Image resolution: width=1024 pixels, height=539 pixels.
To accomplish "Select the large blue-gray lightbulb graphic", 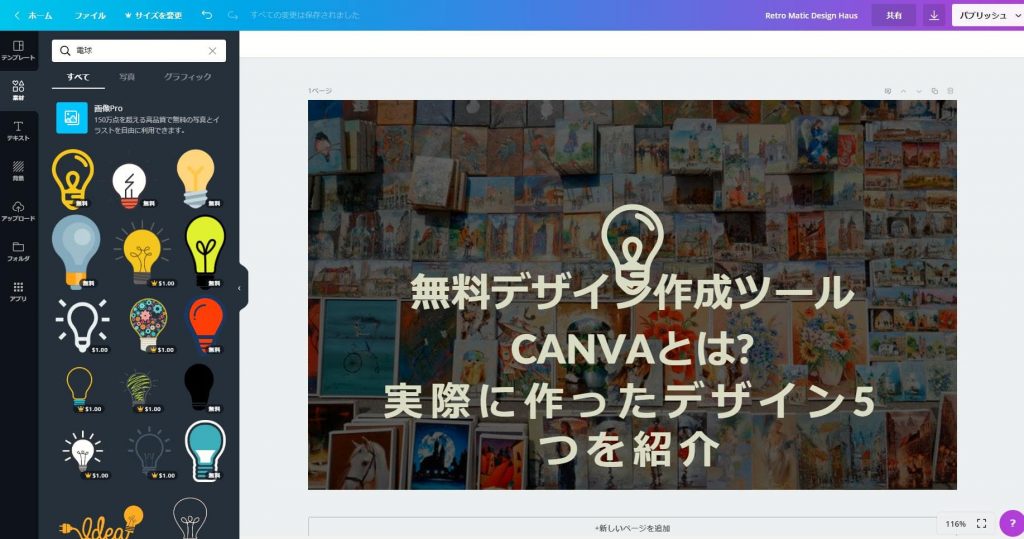I will 76,252.
